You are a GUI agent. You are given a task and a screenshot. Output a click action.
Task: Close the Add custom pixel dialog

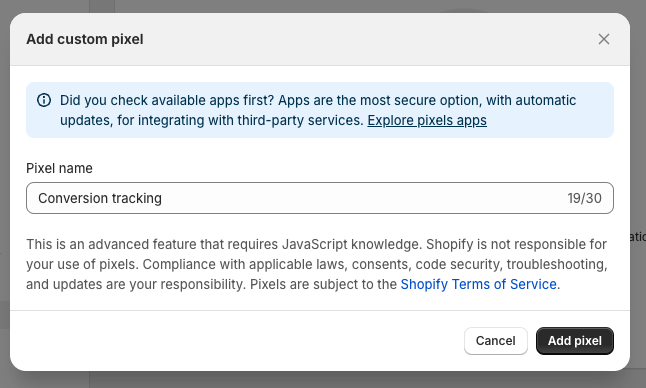pos(604,39)
